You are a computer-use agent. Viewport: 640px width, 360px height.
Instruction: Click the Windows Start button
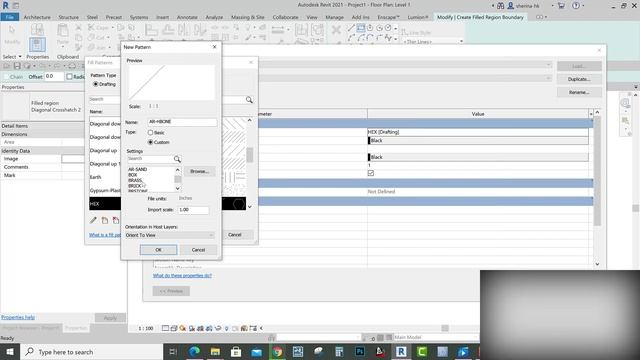tap(10, 351)
